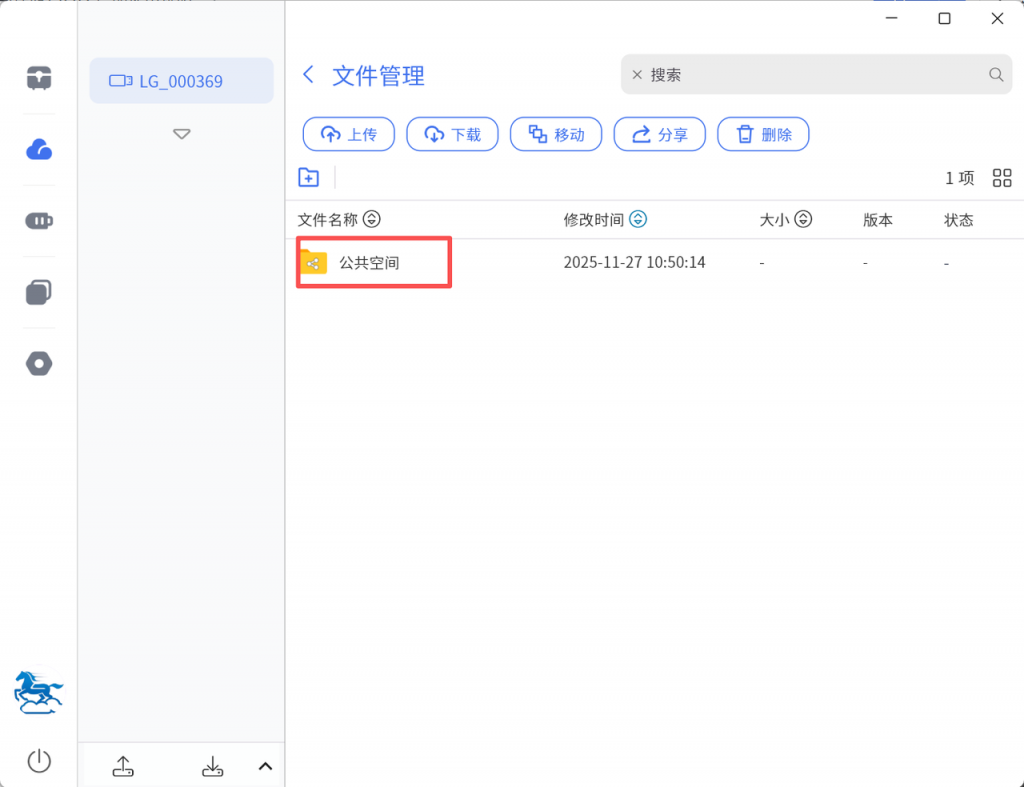Open the stacked squares sidebar icon
1024x787 pixels.
(x=39, y=292)
